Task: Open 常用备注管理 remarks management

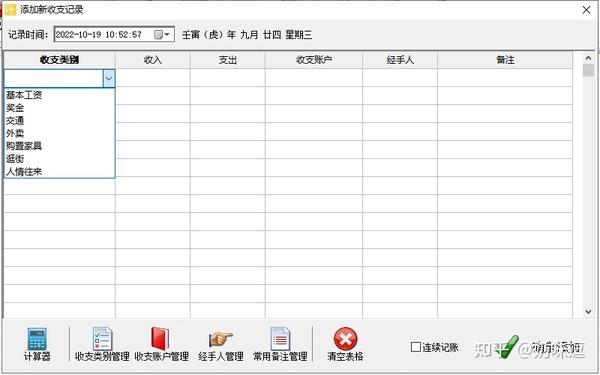Action: (x=280, y=345)
